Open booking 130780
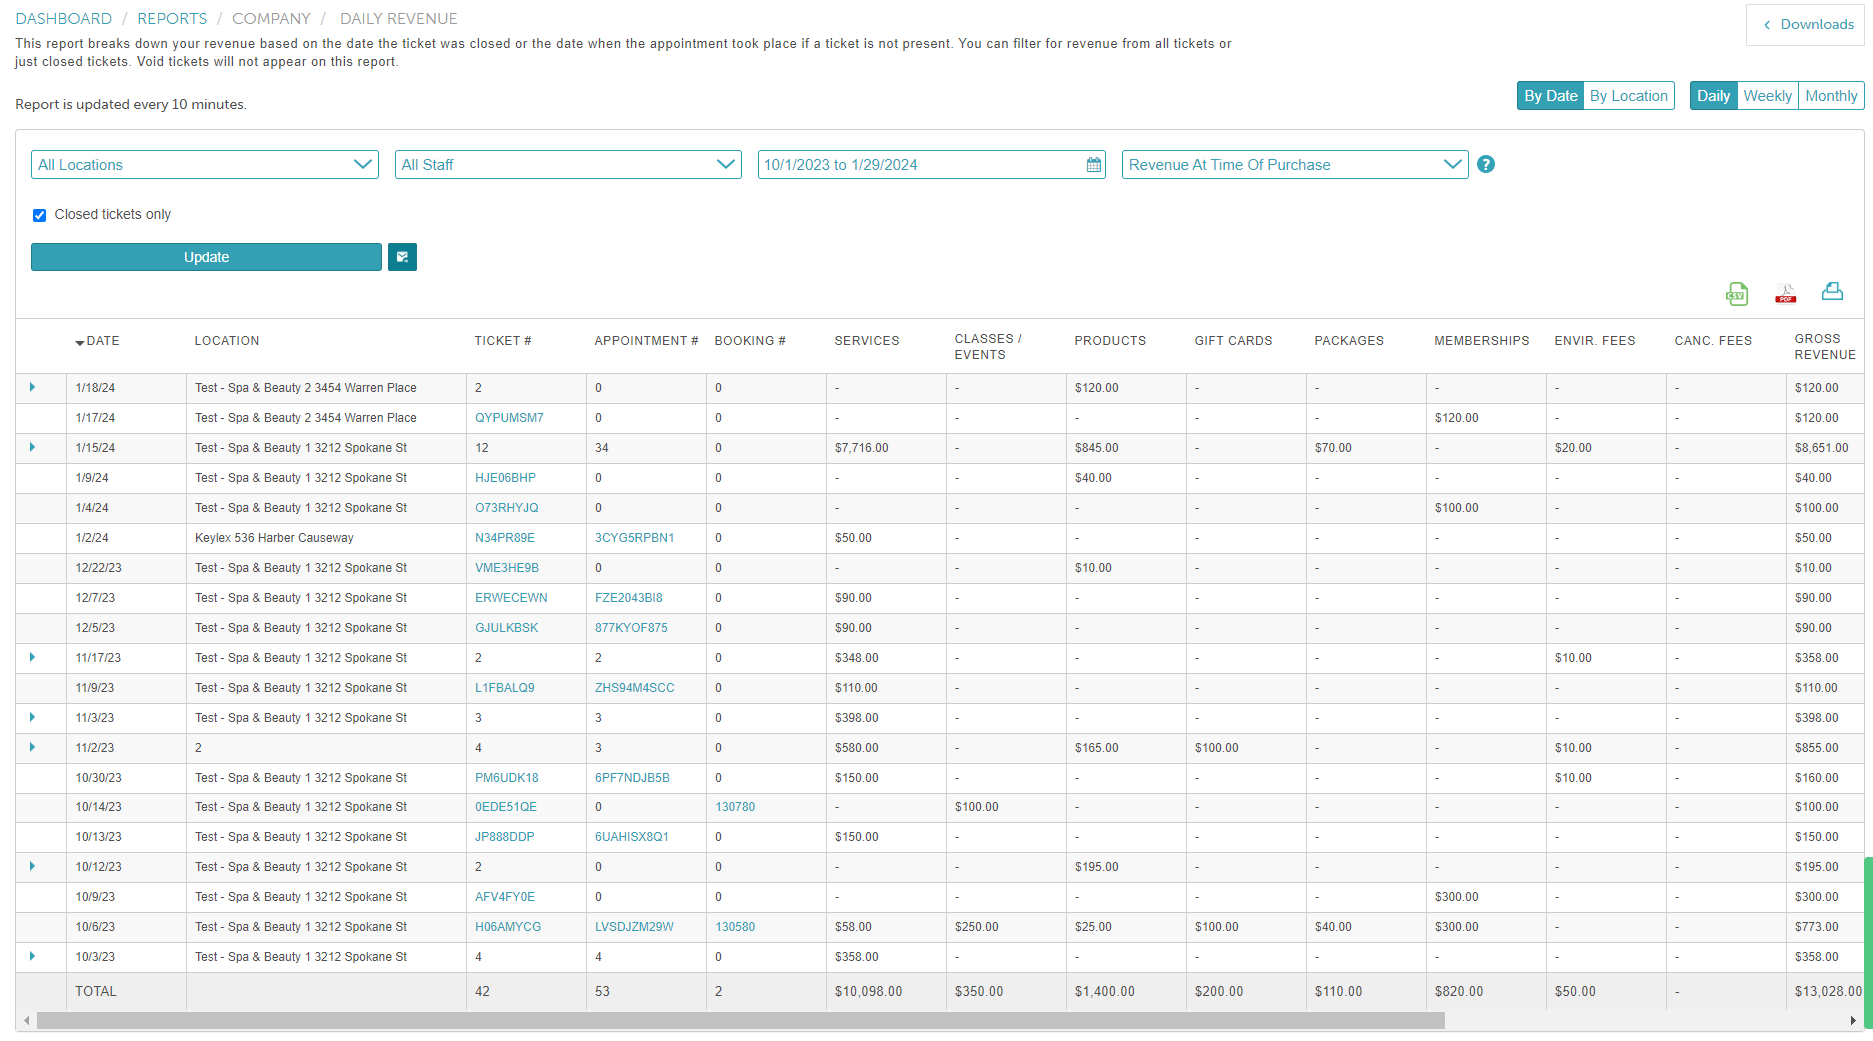This screenshot has height=1041, width=1873. [x=735, y=807]
